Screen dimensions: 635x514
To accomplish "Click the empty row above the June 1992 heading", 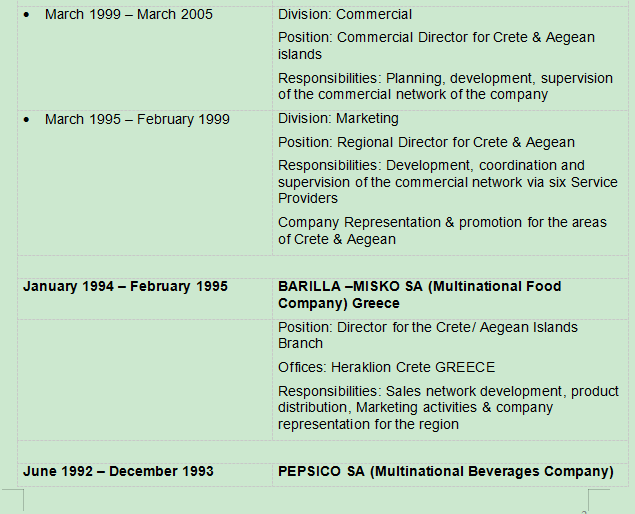I will [x=300, y=449].
